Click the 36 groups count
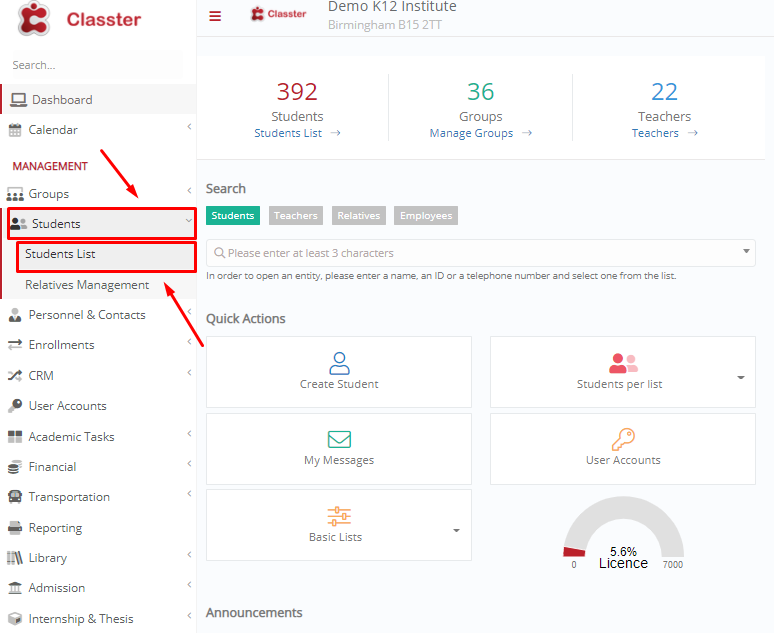Image resolution: width=774 pixels, height=633 pixels. pyautogui.click(x=480, y=92)
